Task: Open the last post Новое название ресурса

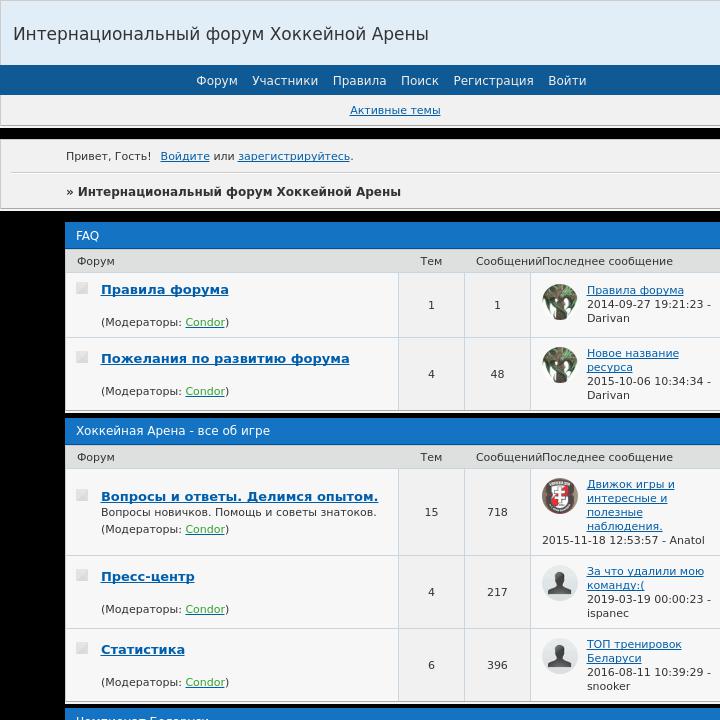Action: coord(633,360)
